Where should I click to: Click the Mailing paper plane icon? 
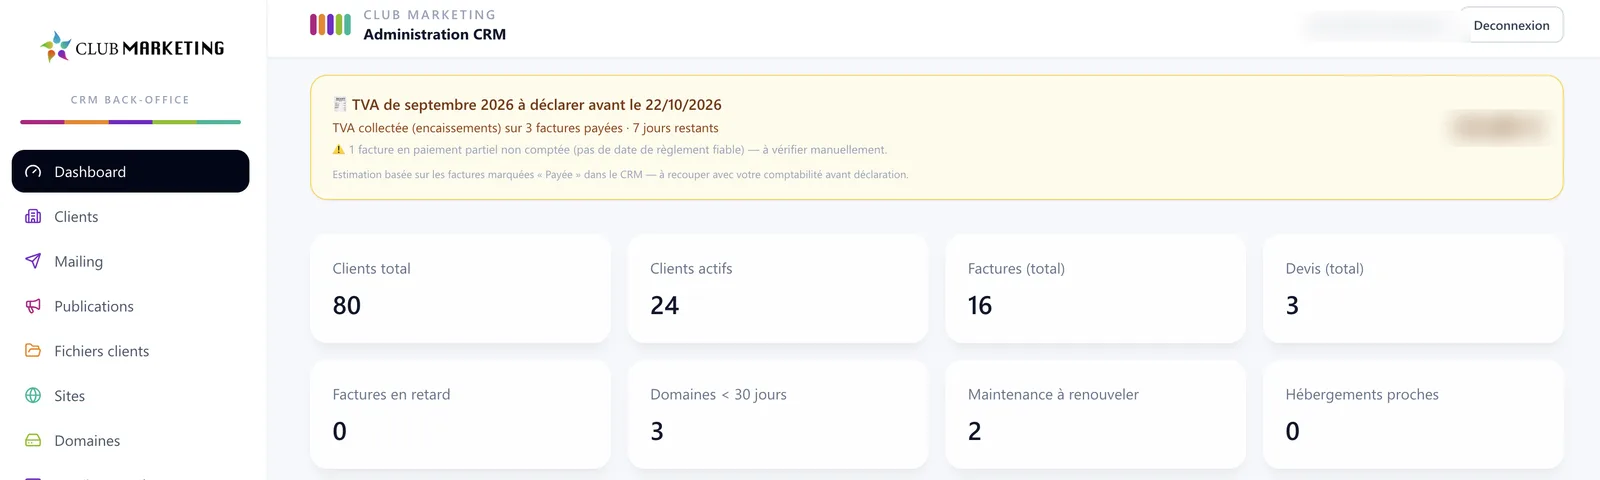pyautogui.click(x=33, y=261)
